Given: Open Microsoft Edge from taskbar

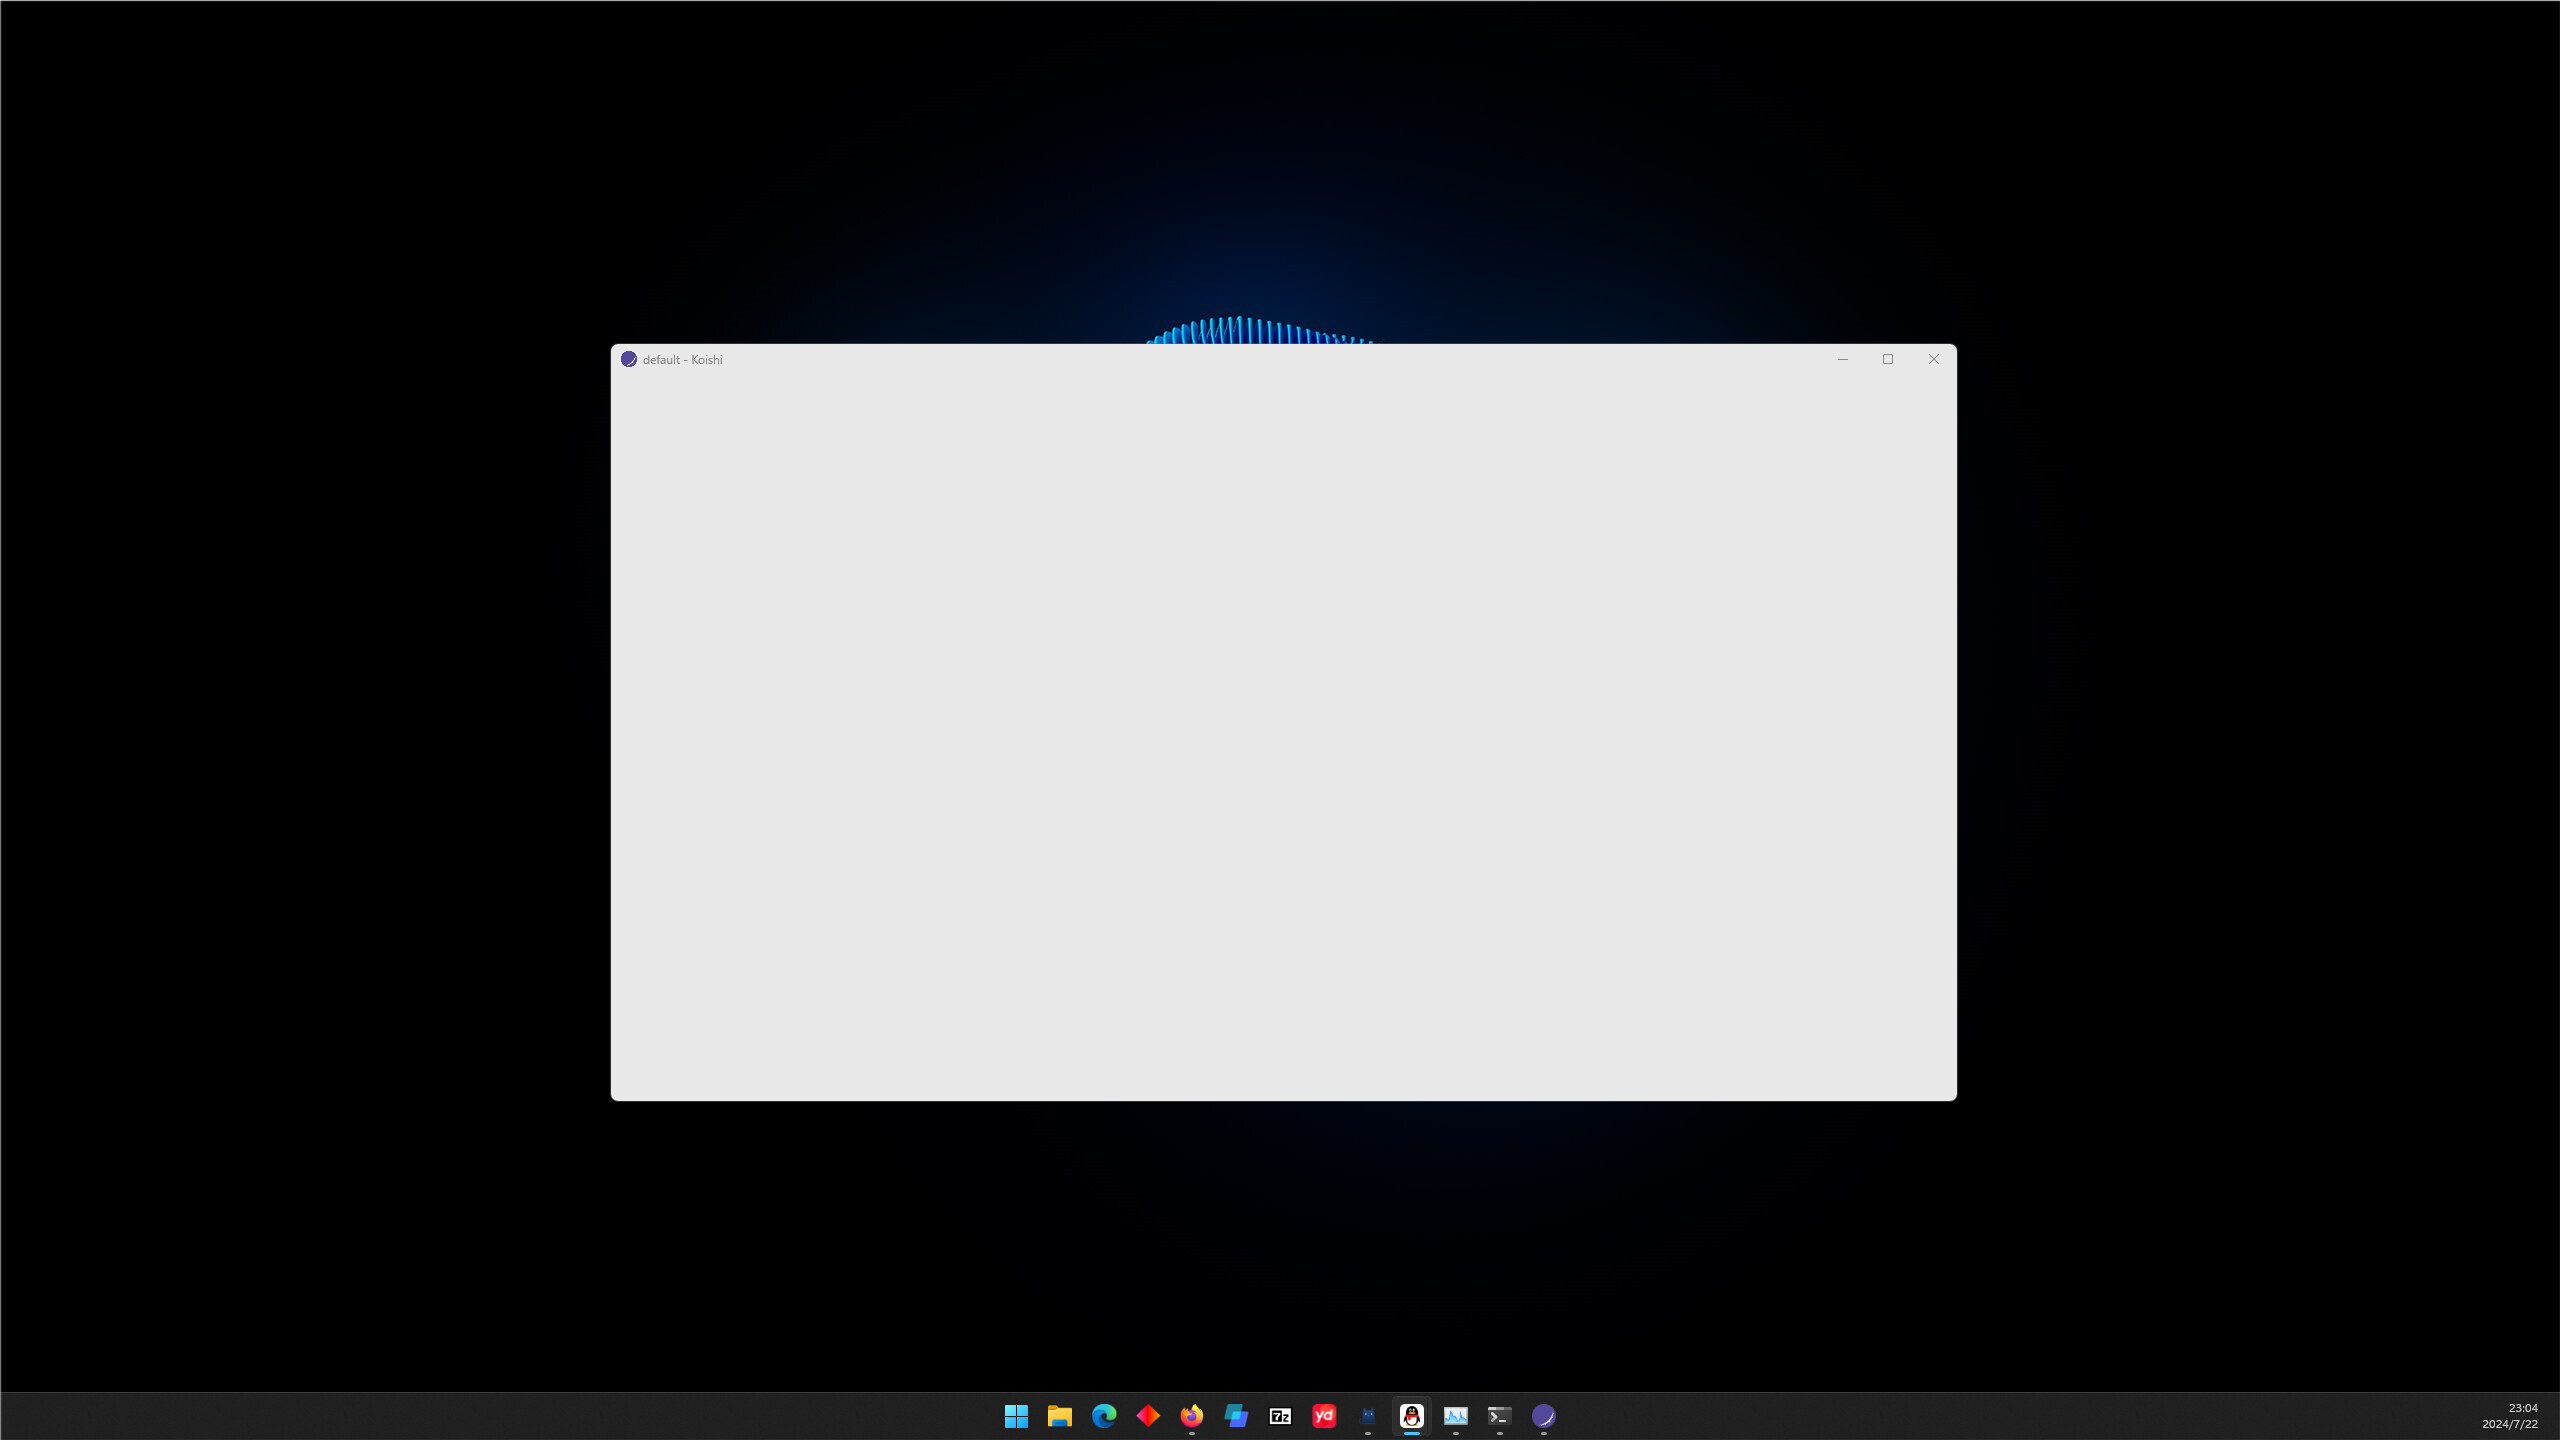Looking at the screenshot, I should [1104, 1416].
